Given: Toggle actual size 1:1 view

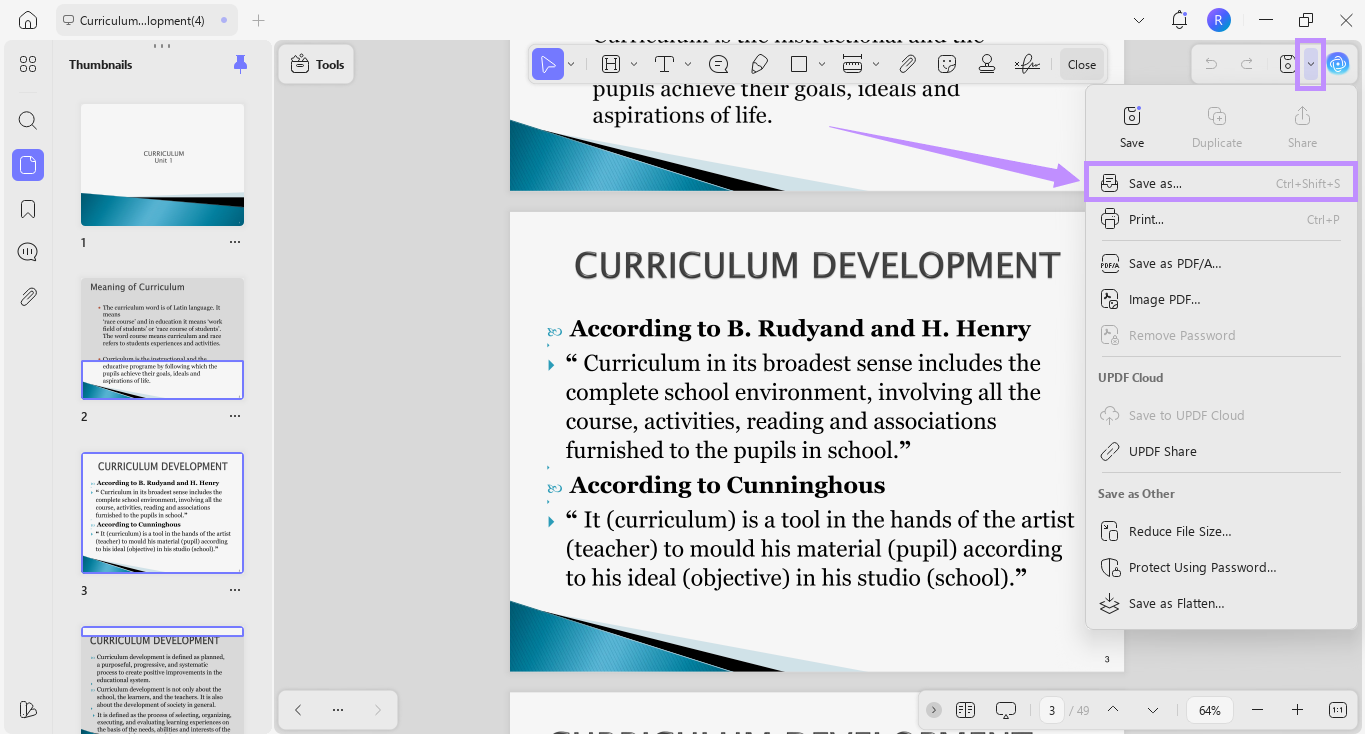Looking at the screenshot, I should (1338, 710).
